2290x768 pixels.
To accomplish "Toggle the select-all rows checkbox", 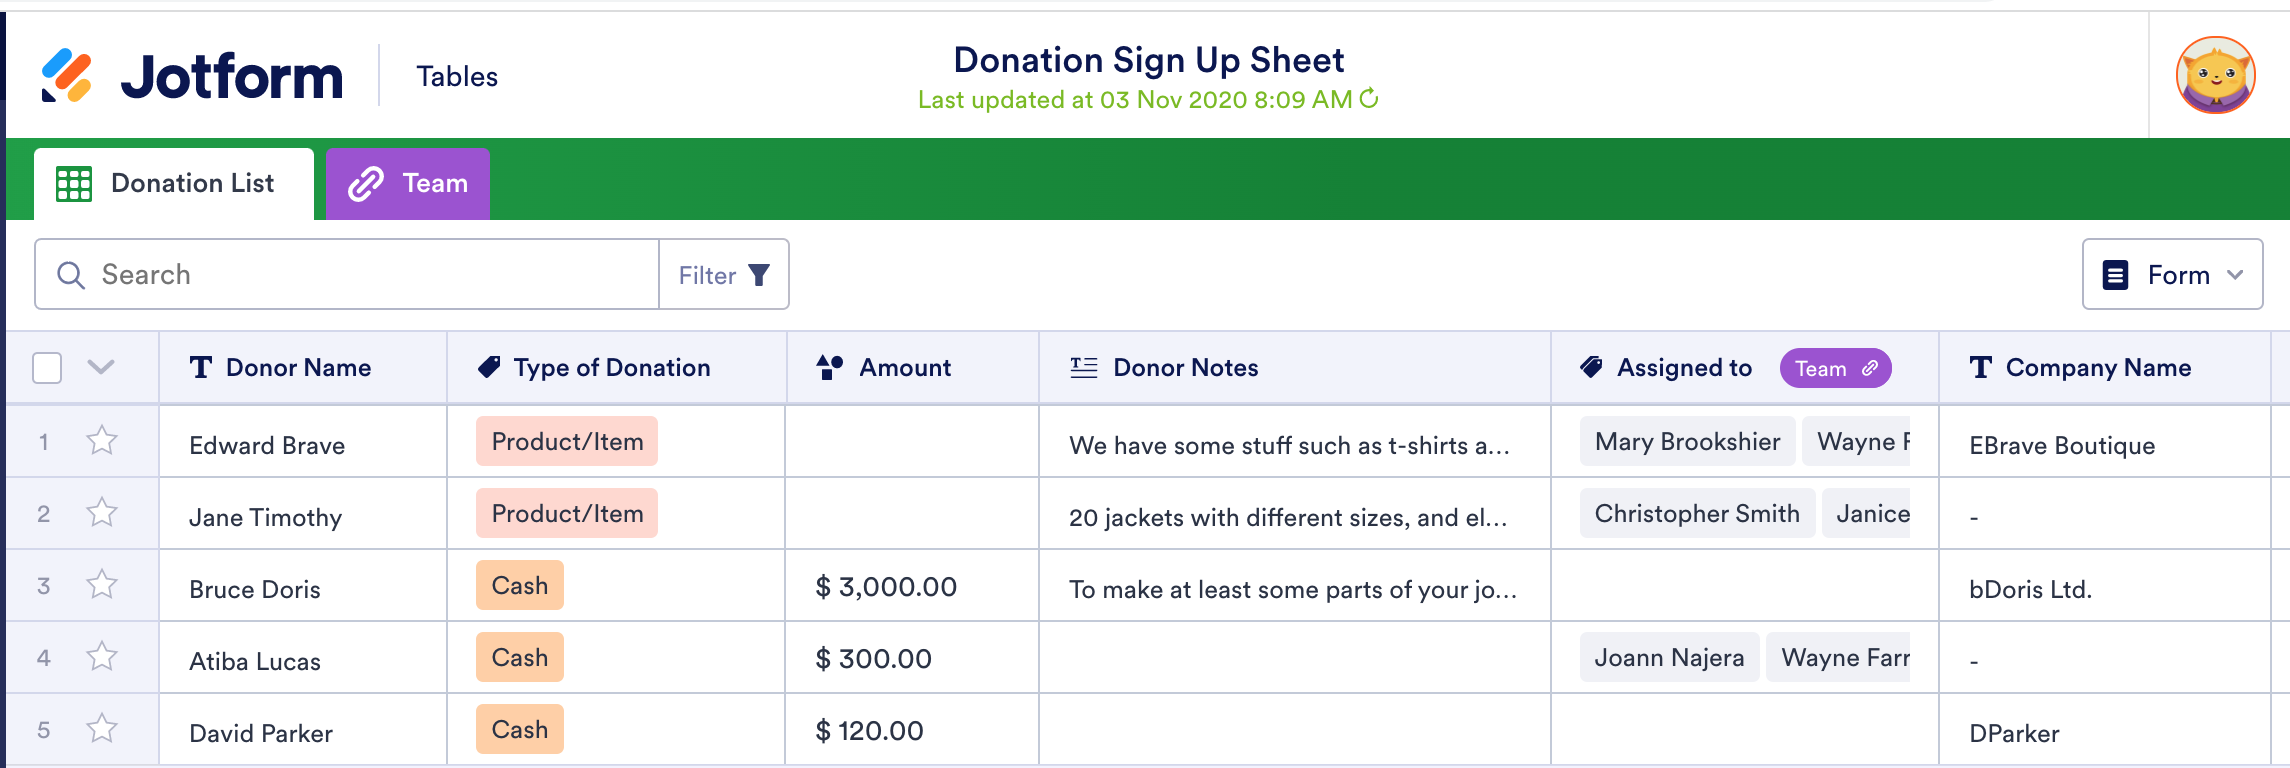I will [47, 368].
